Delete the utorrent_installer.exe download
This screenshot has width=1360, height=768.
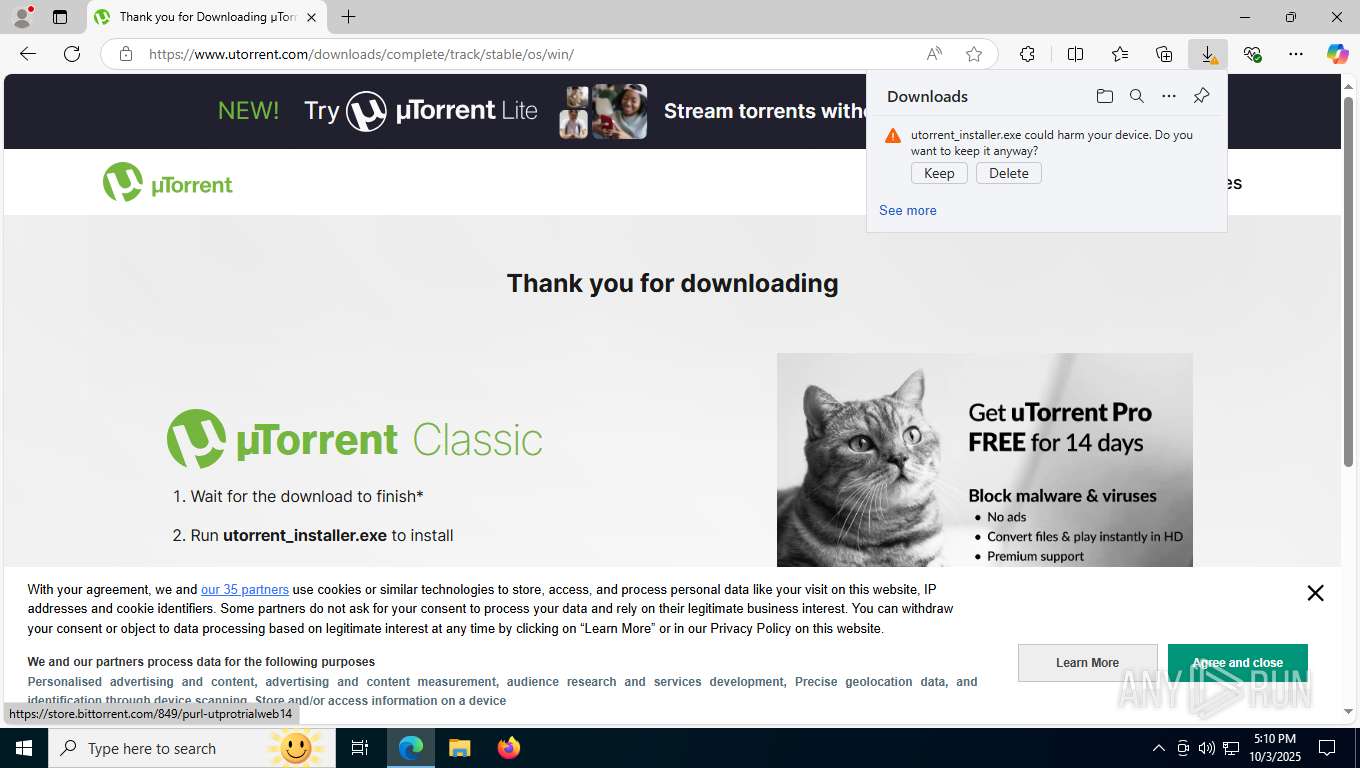coord(1009,173)
